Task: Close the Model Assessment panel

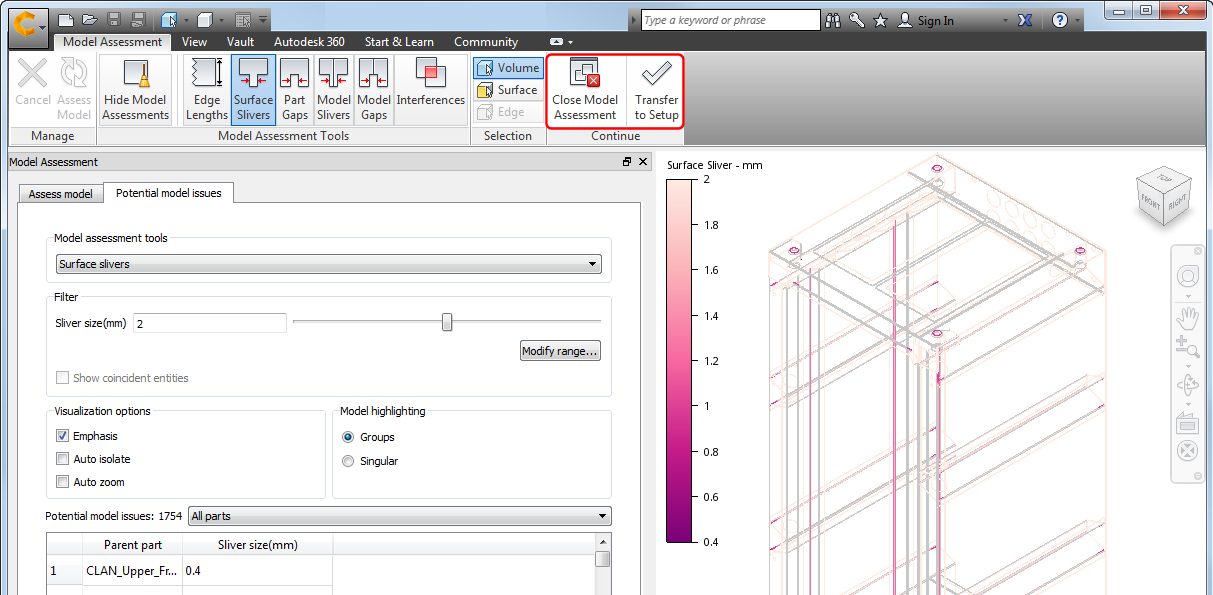Action: 643,161
